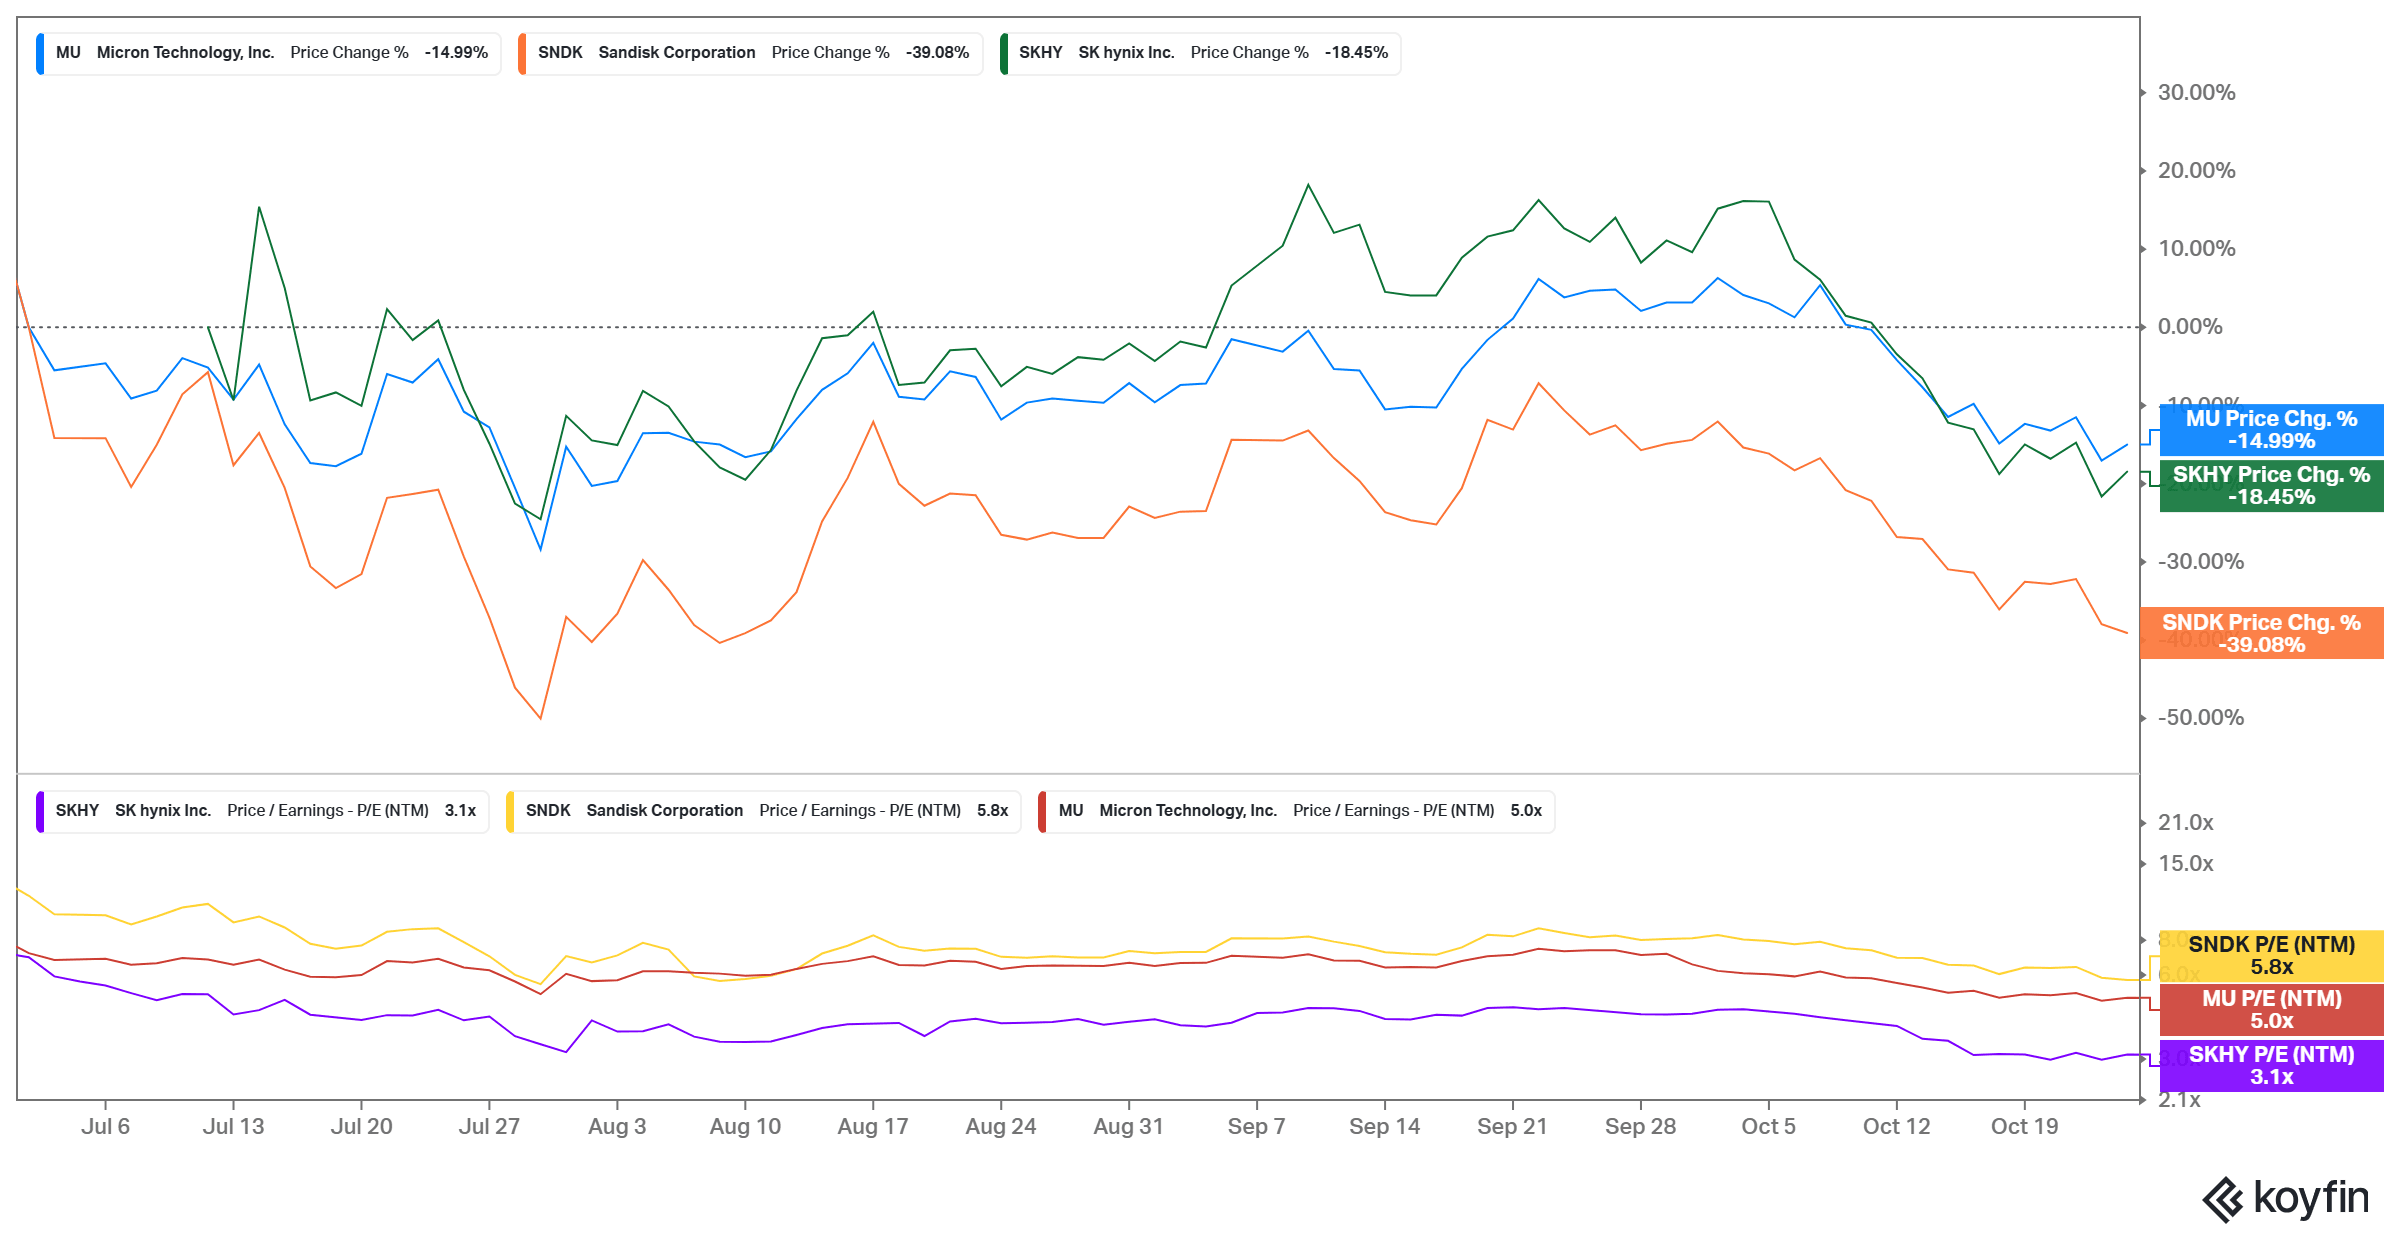
Task: Click the 0.00% y-axis tick label
Action: pos(2190,327)
